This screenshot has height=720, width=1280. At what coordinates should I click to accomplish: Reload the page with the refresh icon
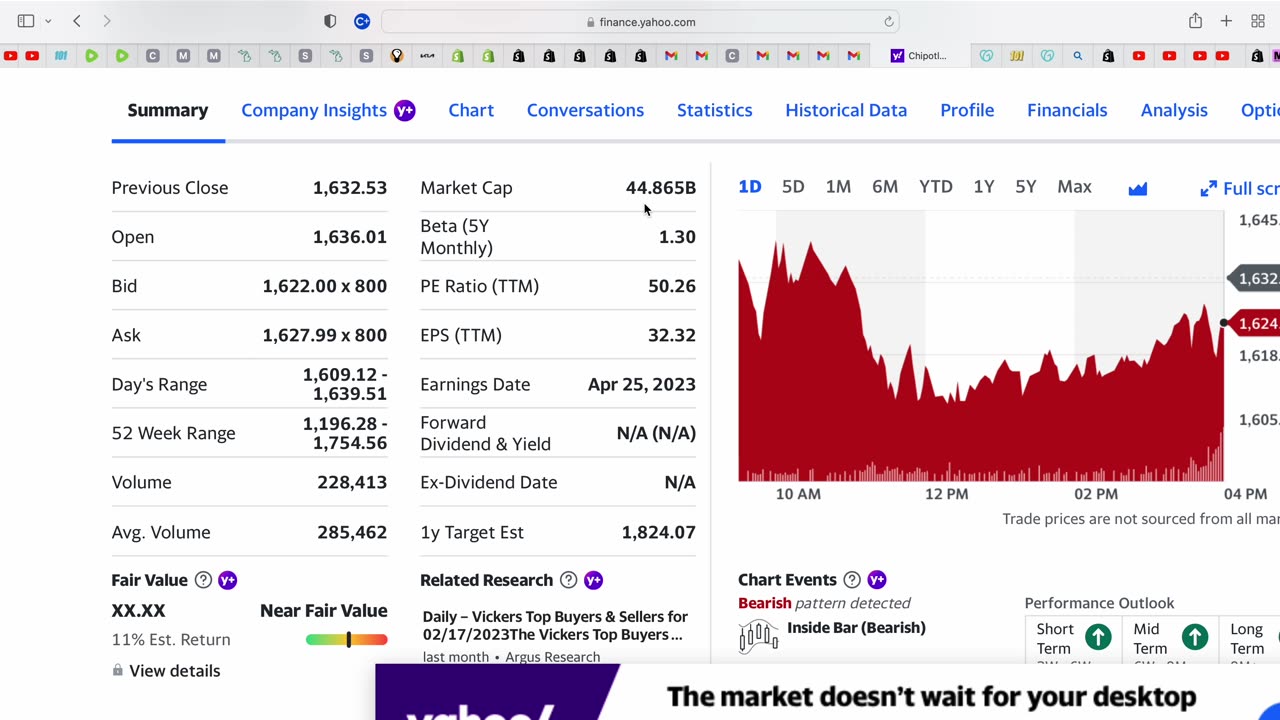[x=888, y=21]
